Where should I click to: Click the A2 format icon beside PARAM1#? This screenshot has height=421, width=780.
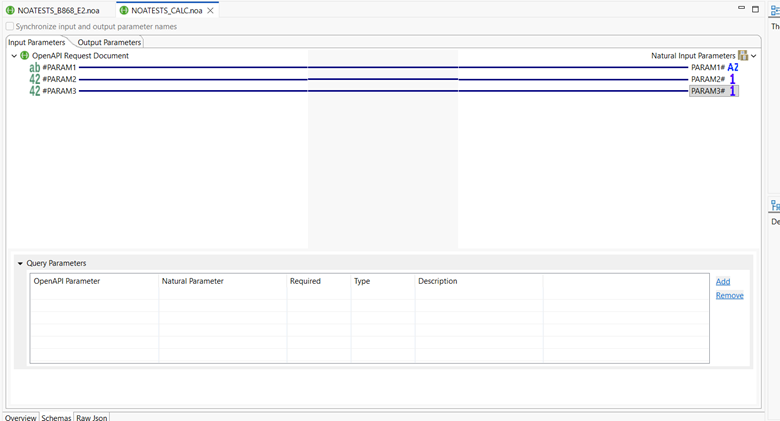[x=733, y=67]
